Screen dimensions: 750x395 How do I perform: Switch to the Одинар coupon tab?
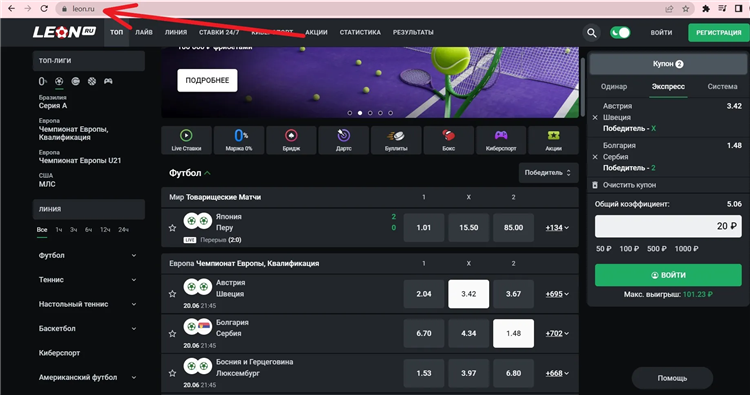pyautogui.click(x=614, y=87)
